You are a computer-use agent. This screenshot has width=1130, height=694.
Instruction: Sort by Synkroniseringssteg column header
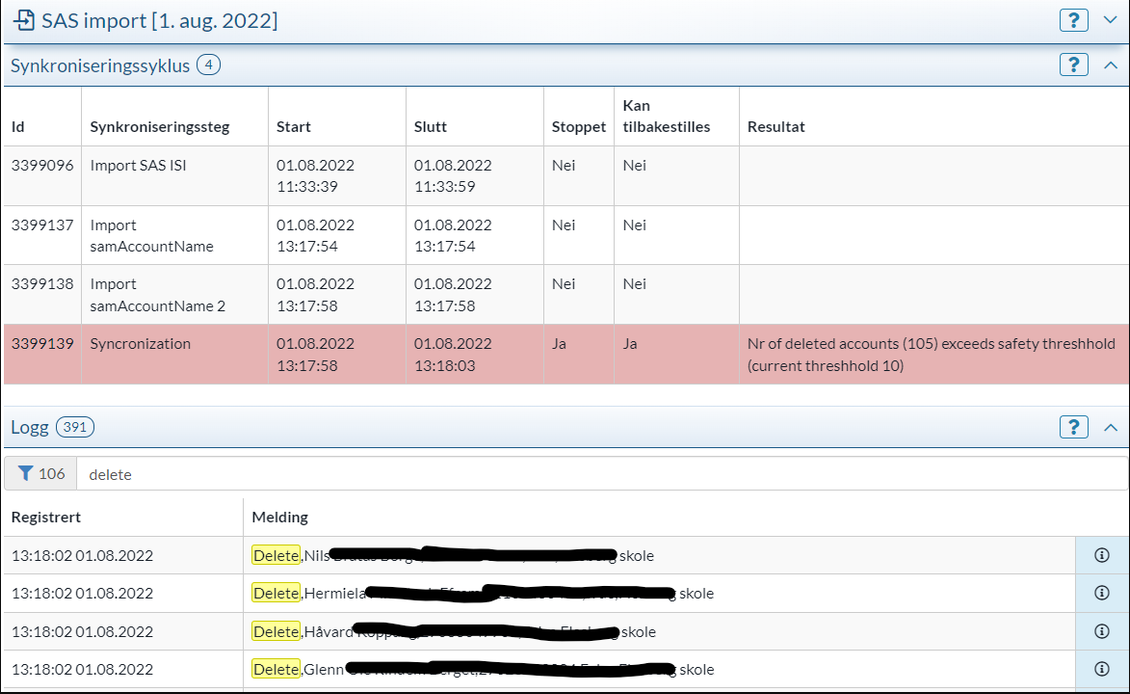tap(159, 127)
